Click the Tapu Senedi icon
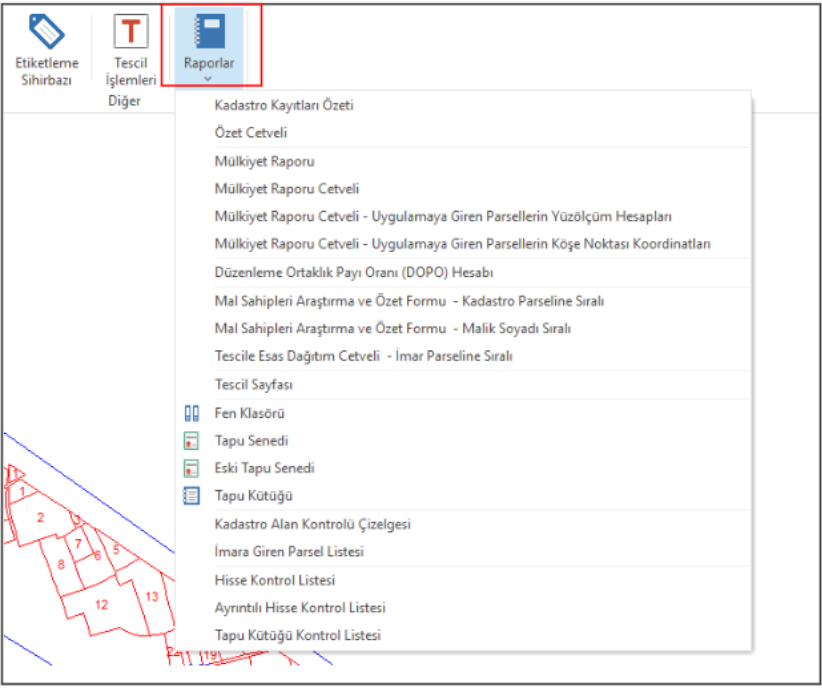The height and width of the screenshot is (690, 822). click(192, 441)
